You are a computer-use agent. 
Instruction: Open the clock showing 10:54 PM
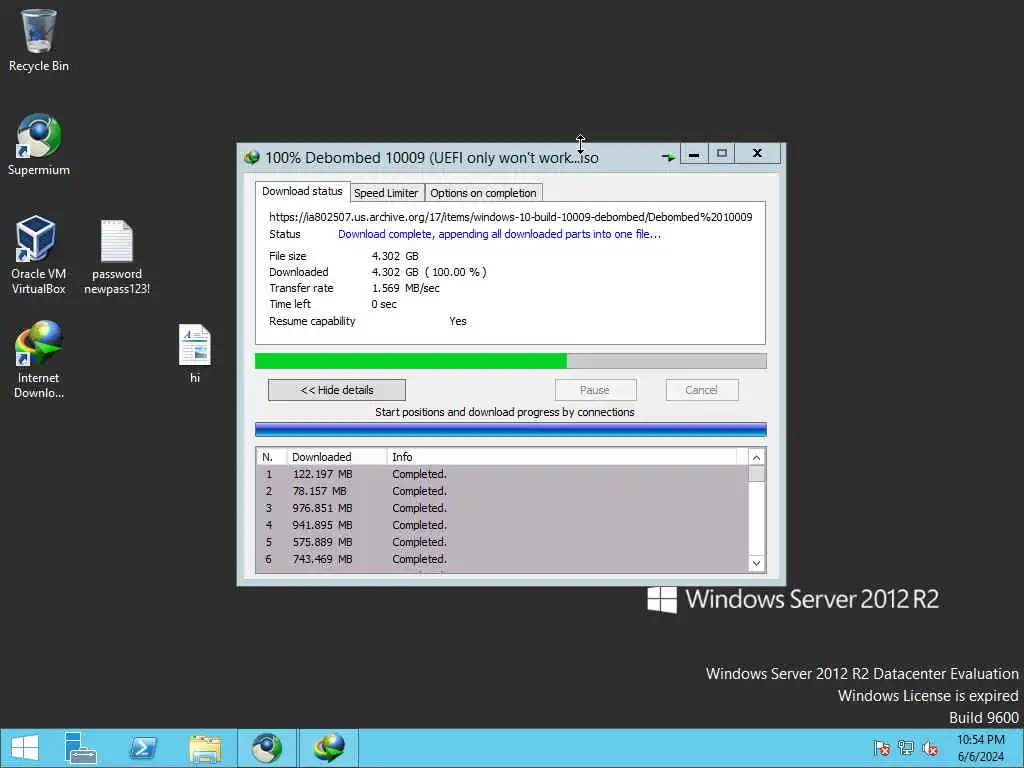(980, 748)
